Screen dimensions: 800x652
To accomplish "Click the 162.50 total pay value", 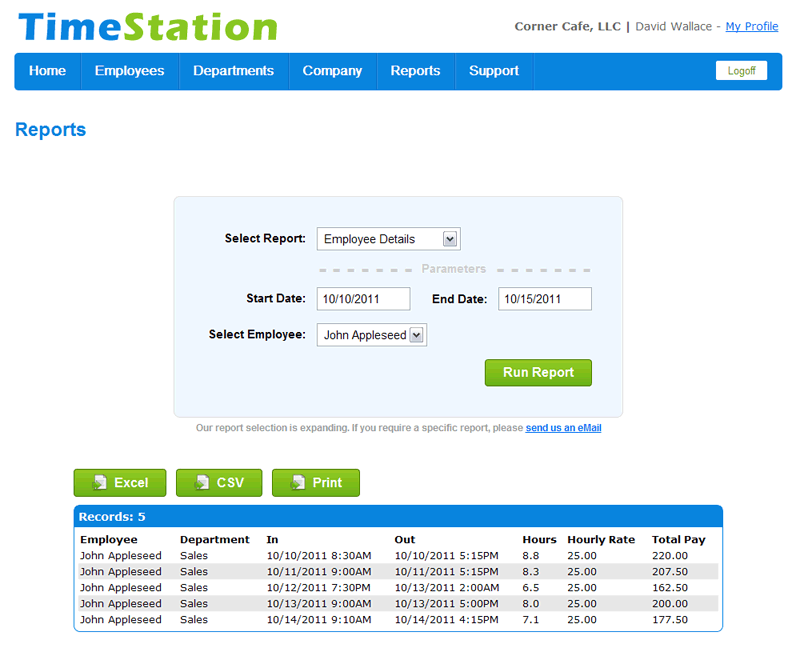I will coord(670,588).
